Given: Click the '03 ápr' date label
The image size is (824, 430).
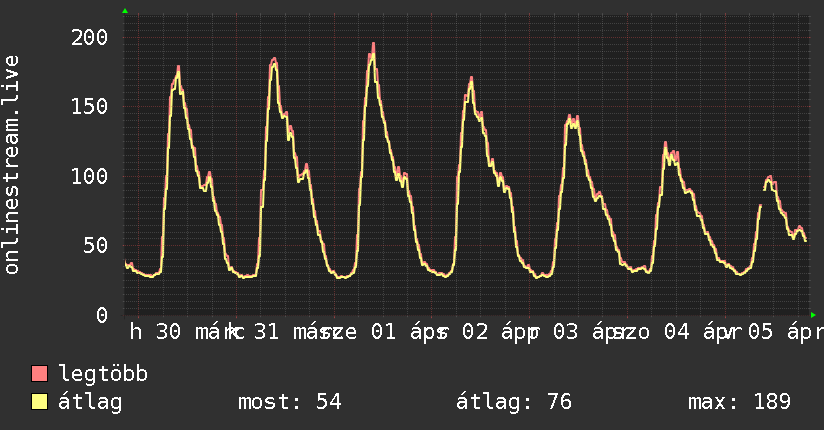Looking at the screenshot, I should click(x=591, y=332).
